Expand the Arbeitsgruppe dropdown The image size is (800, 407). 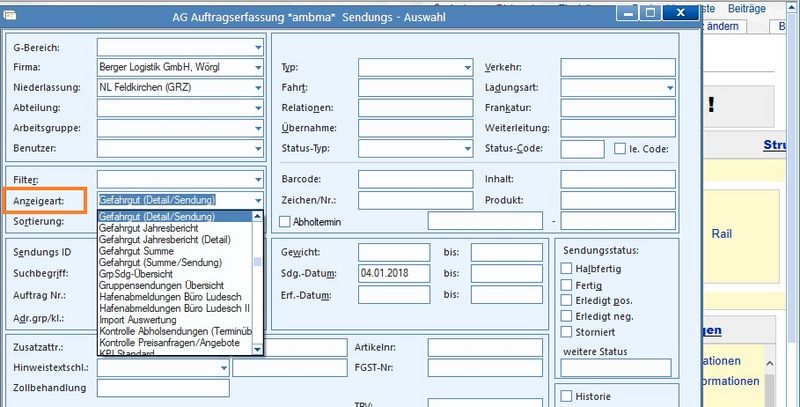[258, 128]
